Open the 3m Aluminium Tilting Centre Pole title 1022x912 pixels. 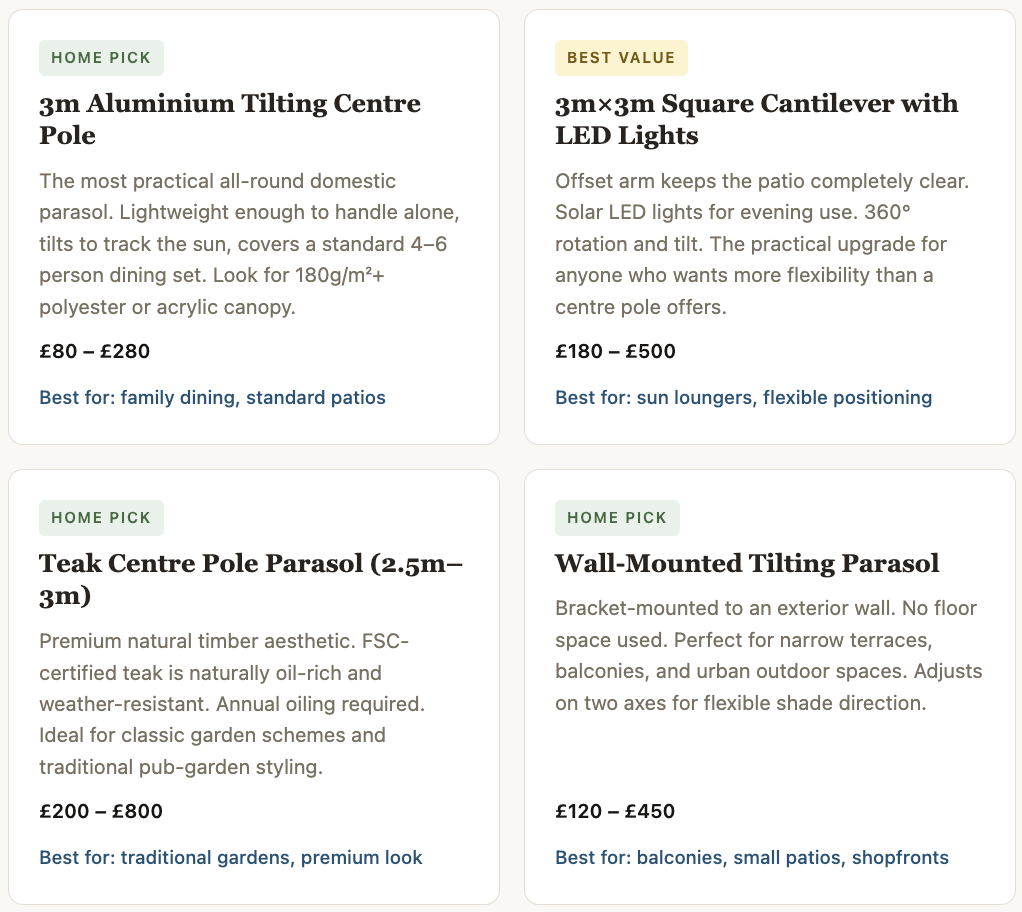pos(230,119)
